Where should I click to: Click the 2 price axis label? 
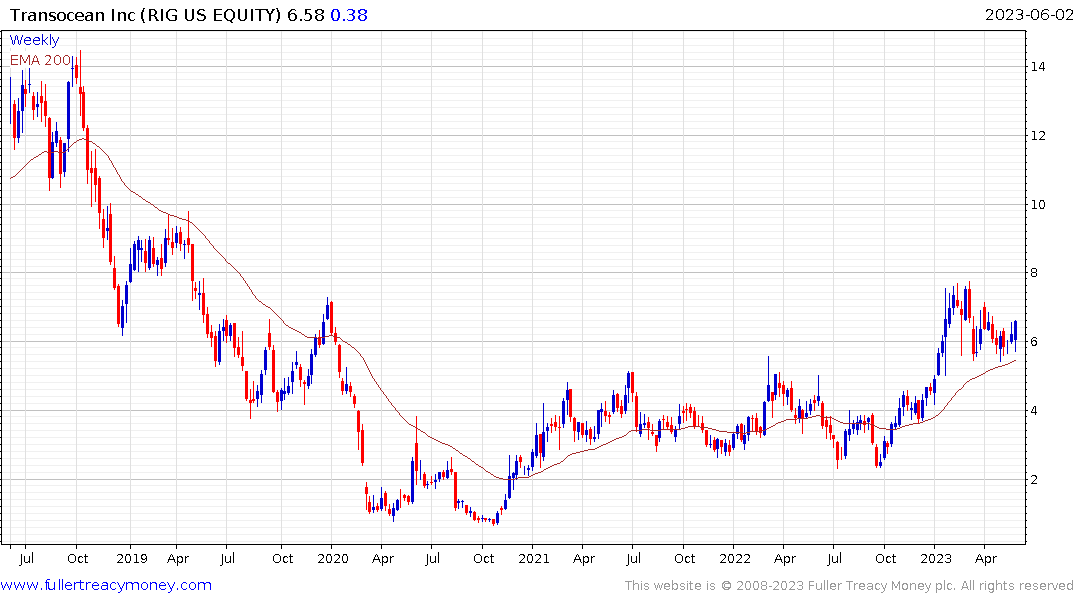1035,479
